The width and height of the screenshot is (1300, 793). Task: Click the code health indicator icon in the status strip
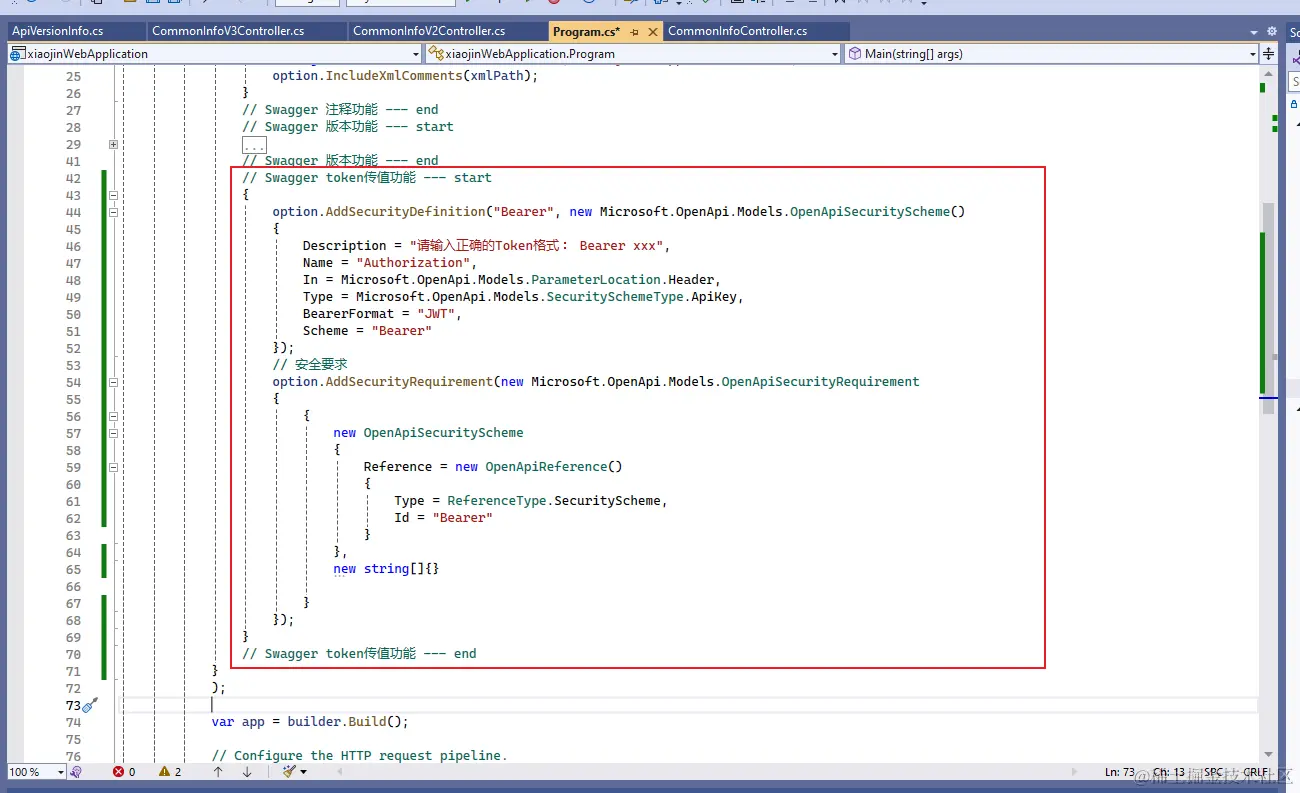tap(76, 772)
